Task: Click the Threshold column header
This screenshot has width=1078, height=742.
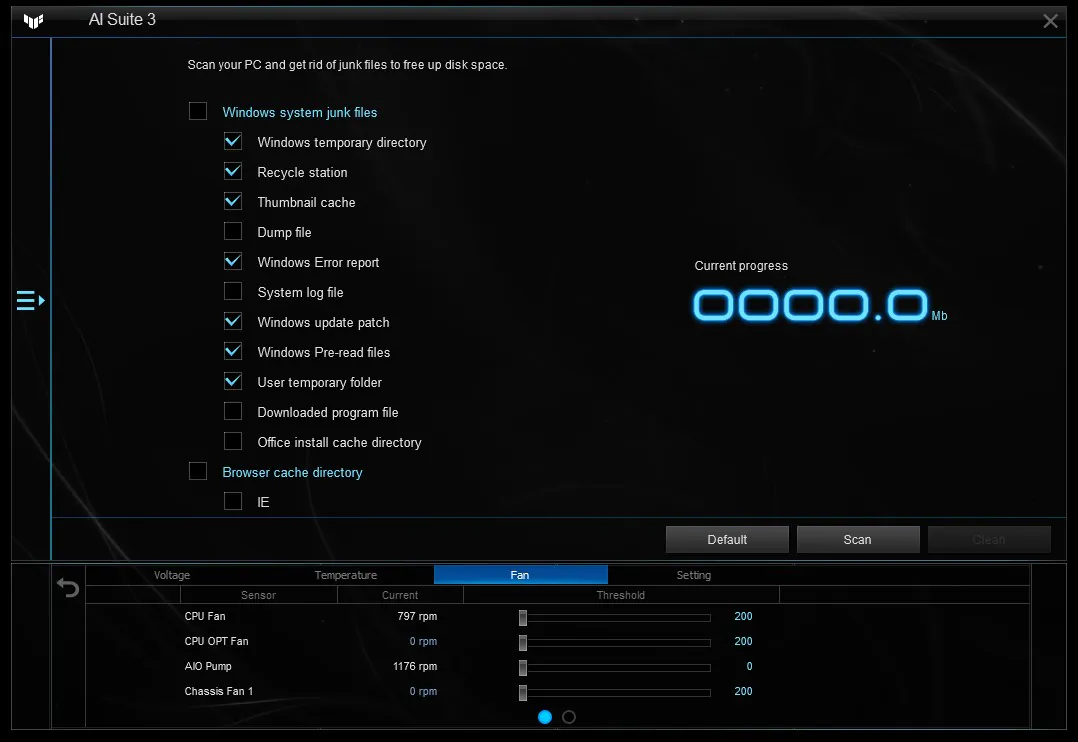Action: point(621,595)
